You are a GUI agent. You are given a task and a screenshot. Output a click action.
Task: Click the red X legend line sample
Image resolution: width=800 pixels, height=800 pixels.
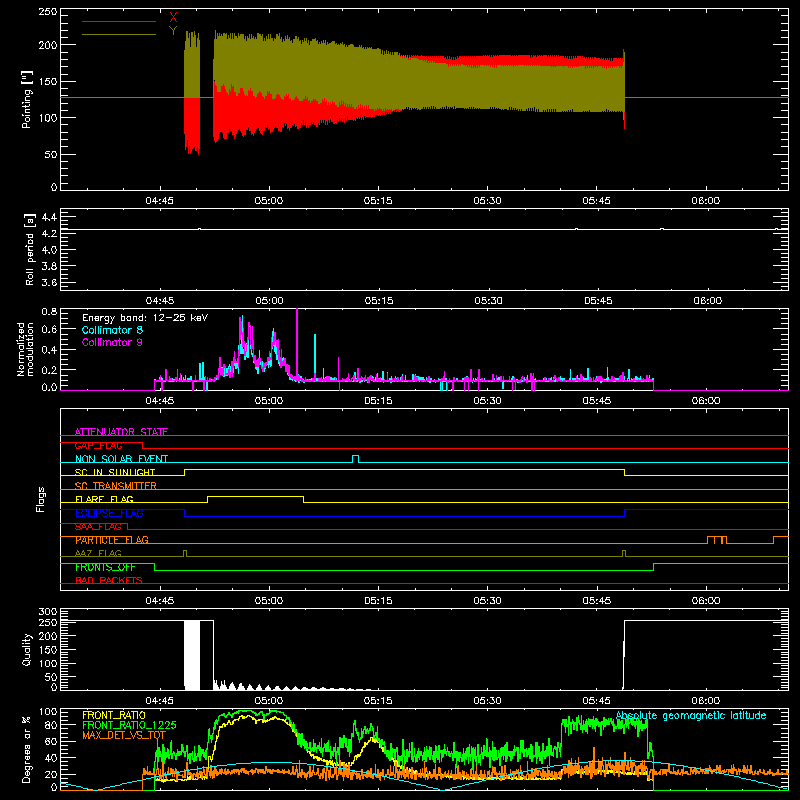(x=119, y=21)
